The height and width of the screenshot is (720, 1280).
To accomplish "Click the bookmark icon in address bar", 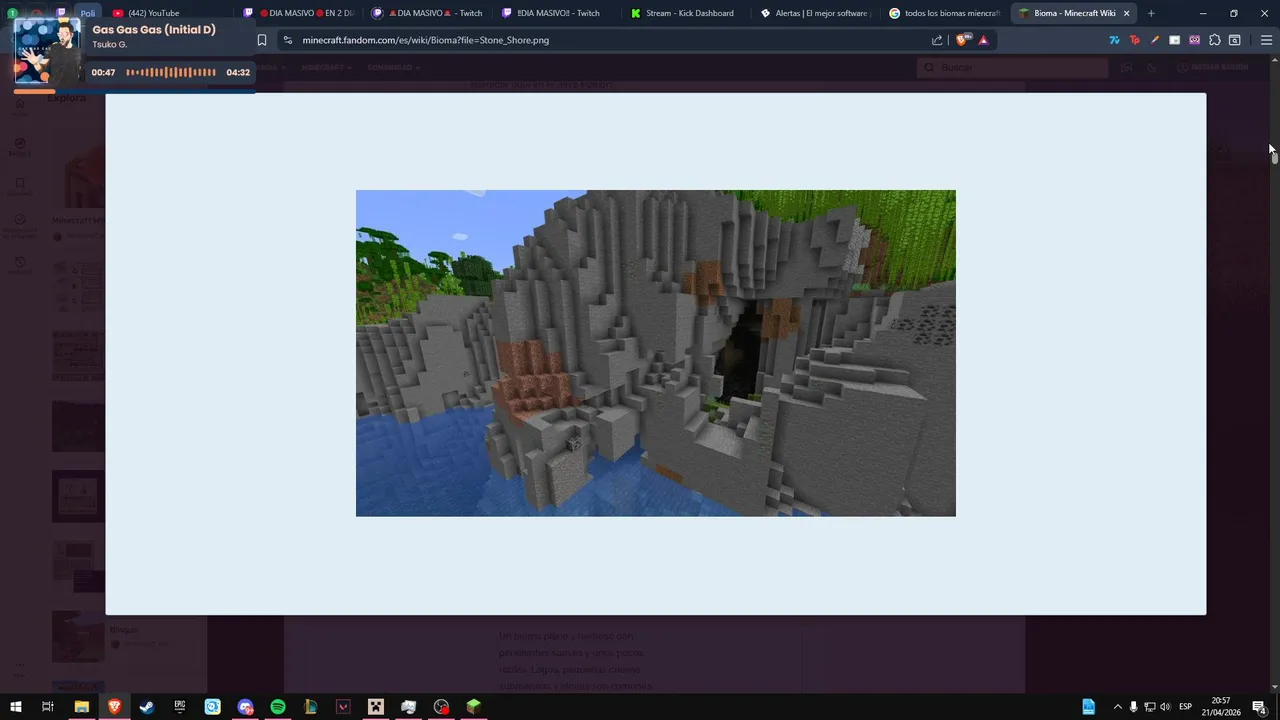I will point(262,40).
